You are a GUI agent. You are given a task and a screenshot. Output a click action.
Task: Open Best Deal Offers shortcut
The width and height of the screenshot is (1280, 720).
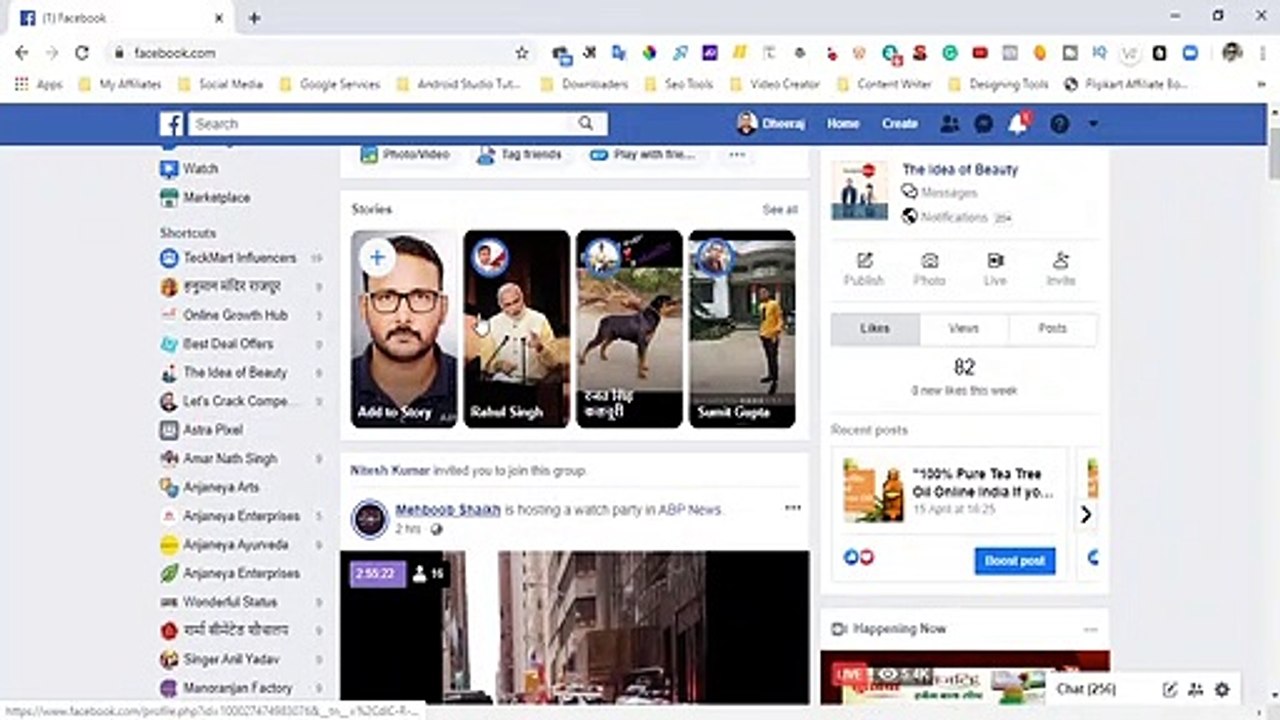tap(228, 344)
